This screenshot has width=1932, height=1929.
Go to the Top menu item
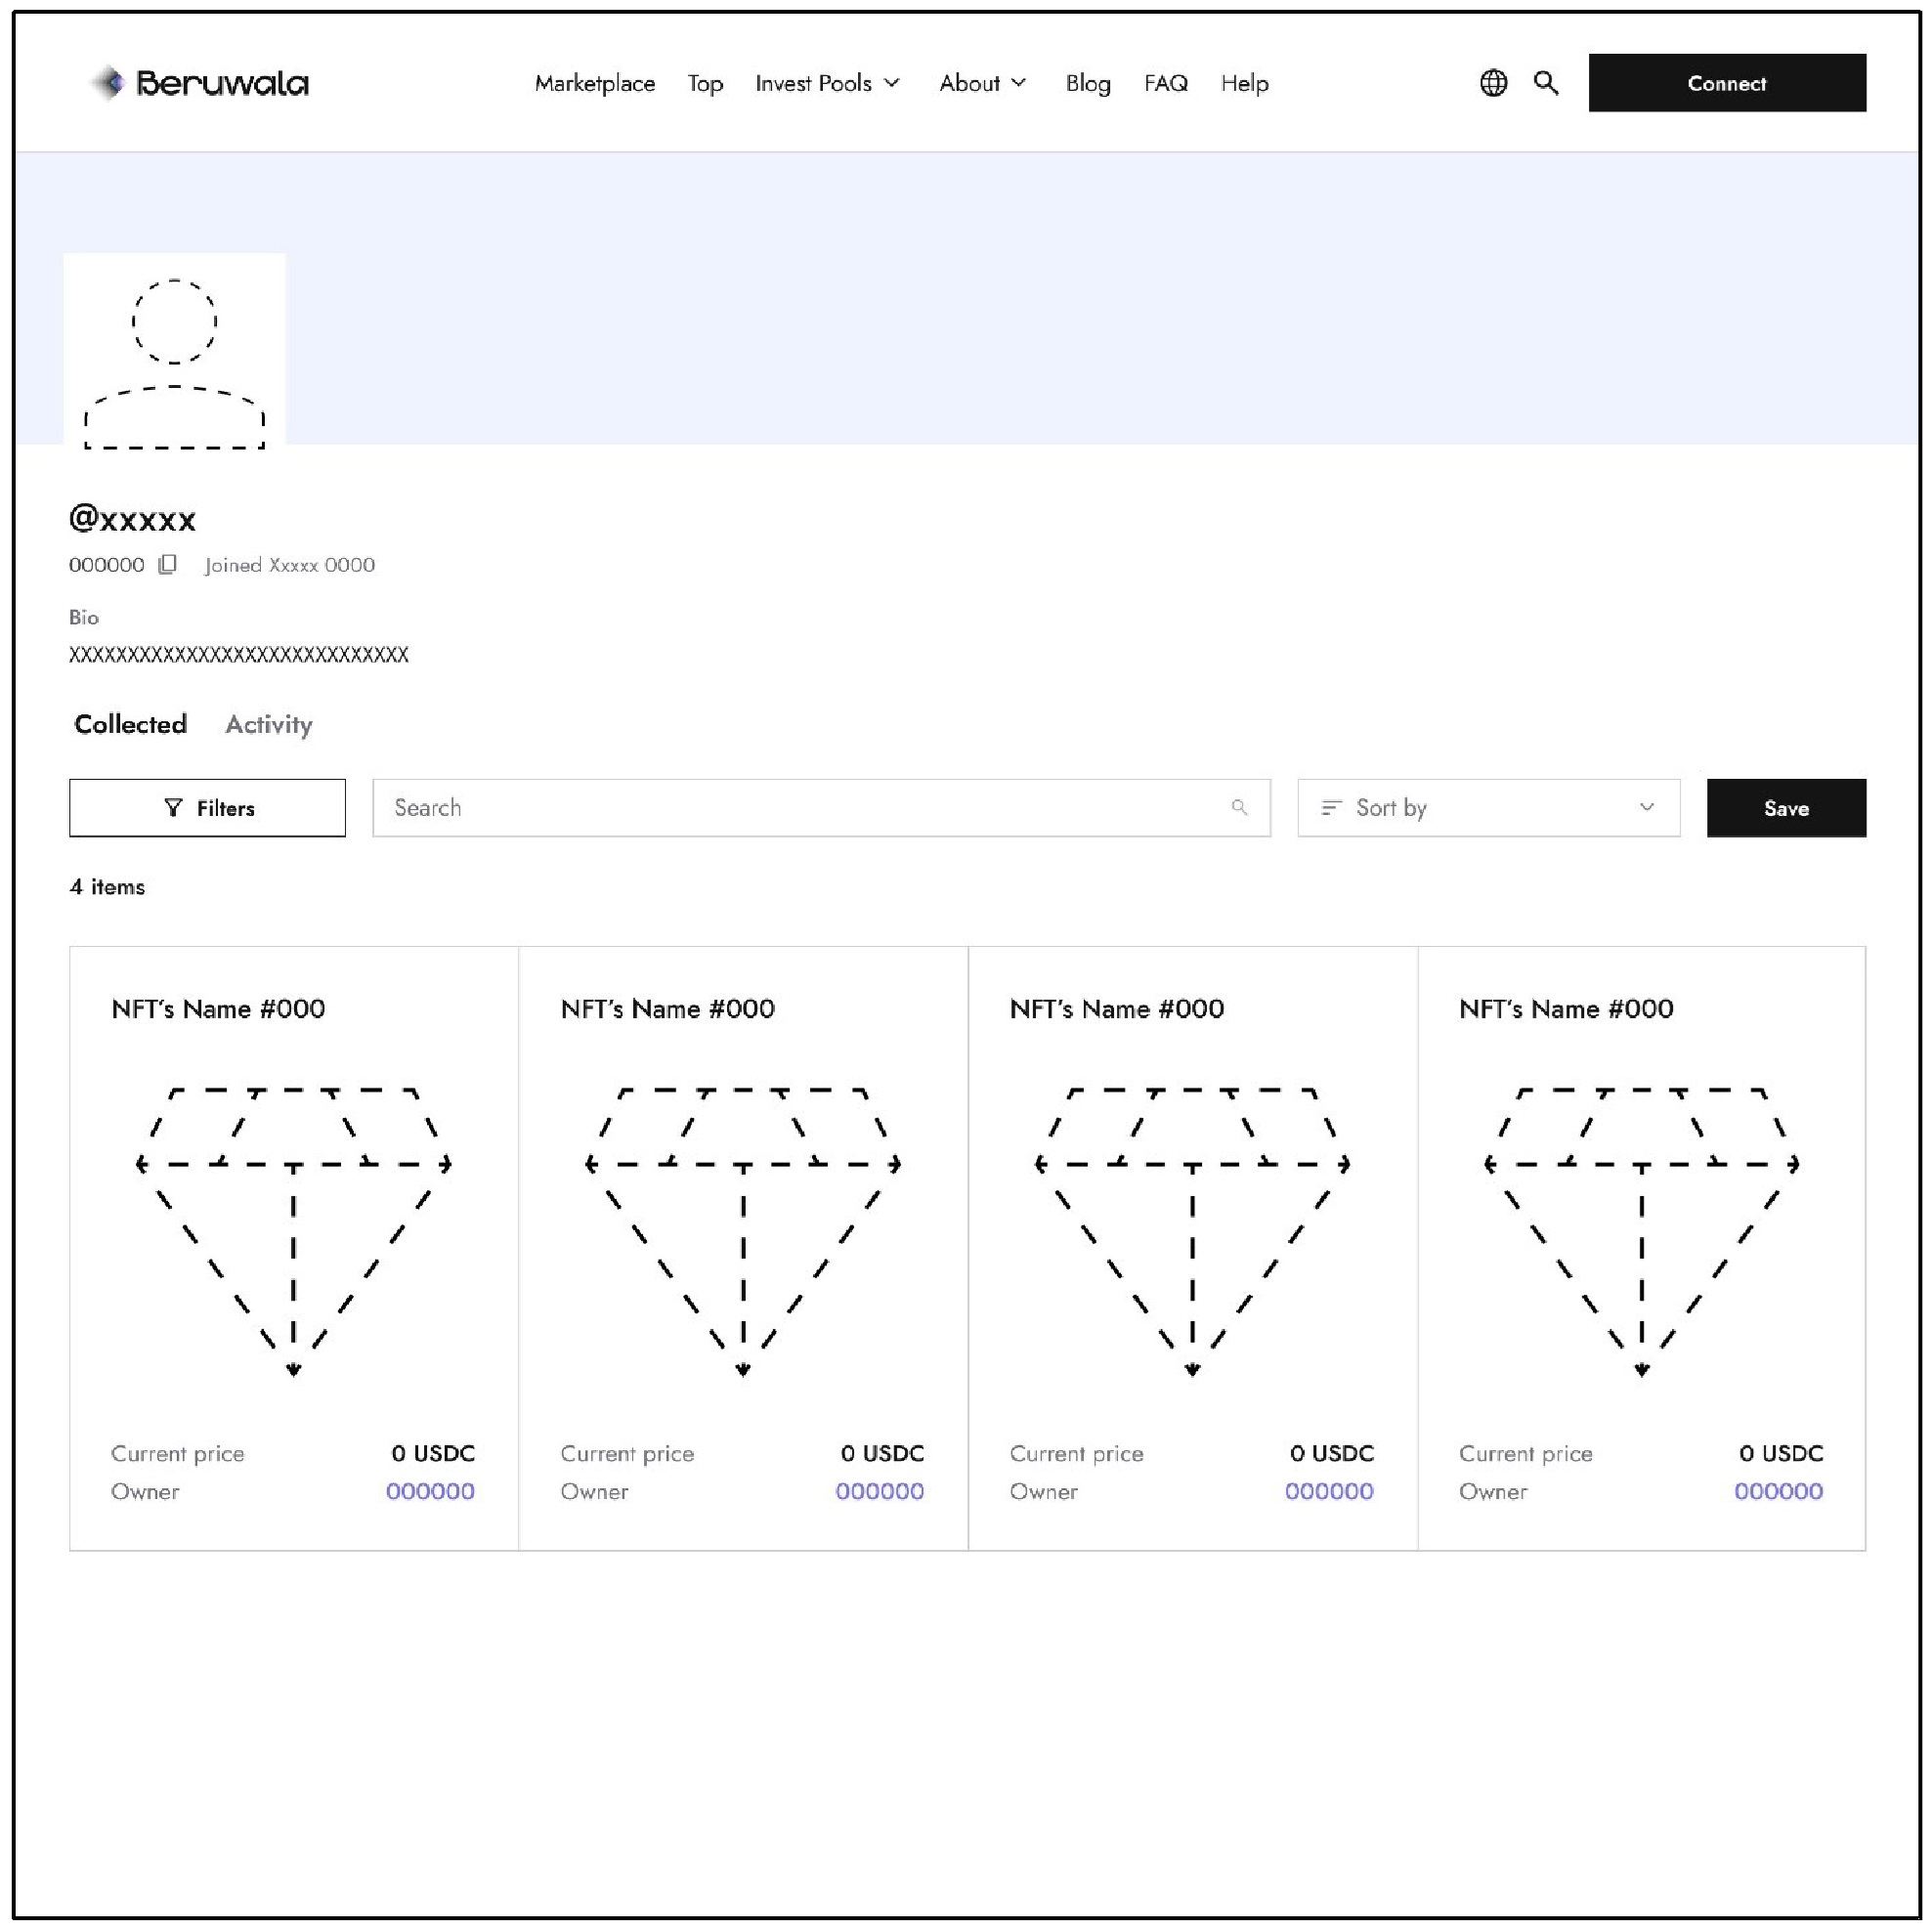705,83
